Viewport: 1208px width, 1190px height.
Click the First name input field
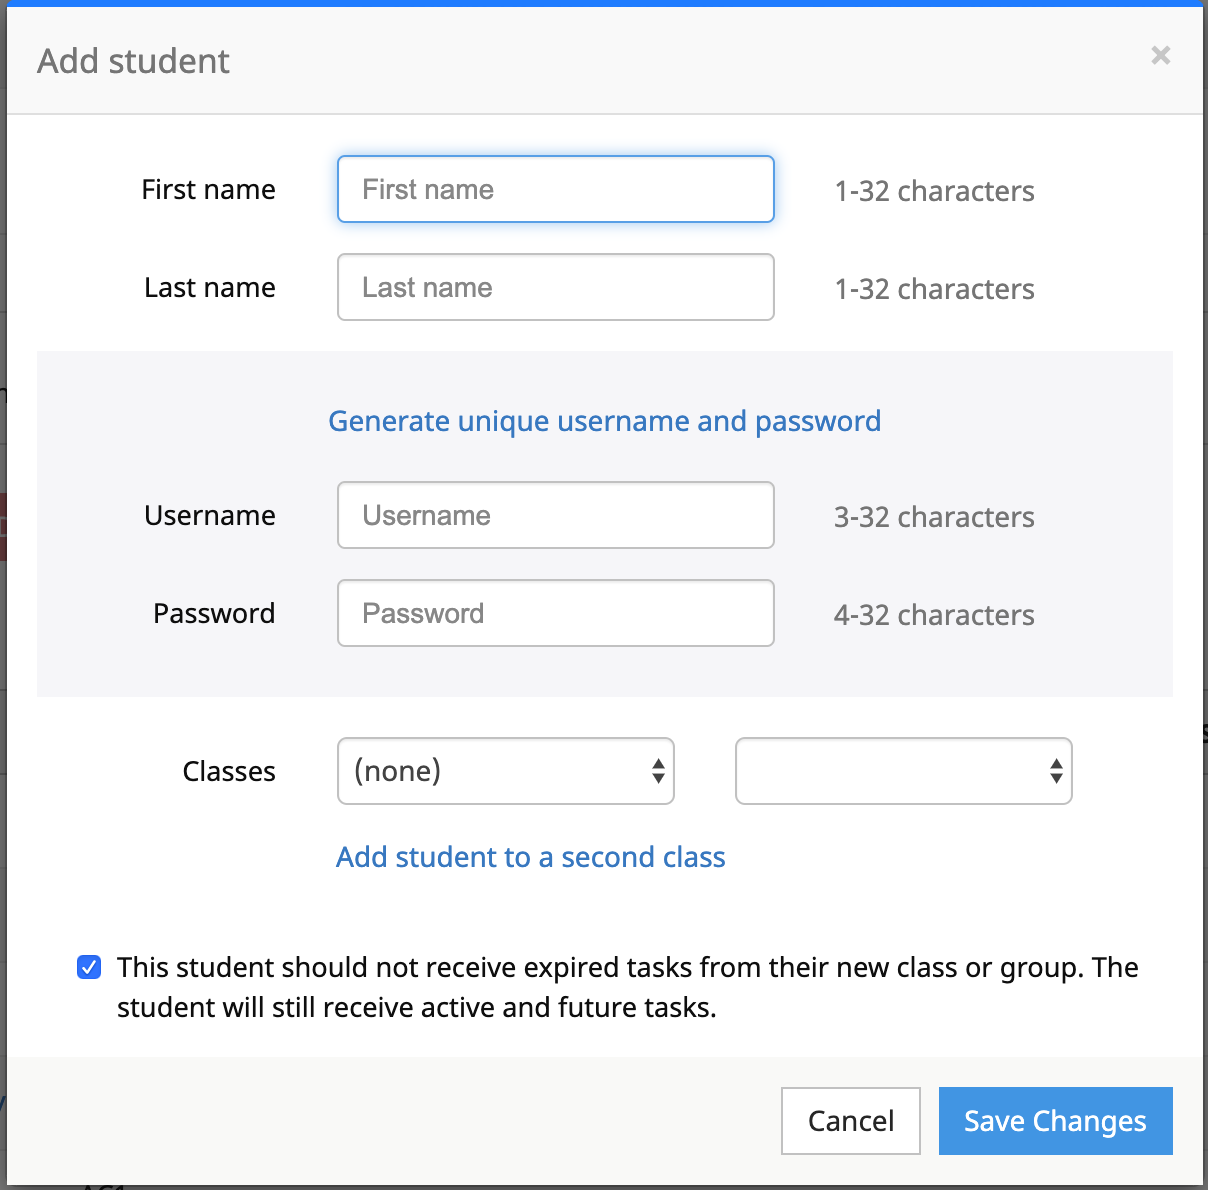[x=555, y=189]
